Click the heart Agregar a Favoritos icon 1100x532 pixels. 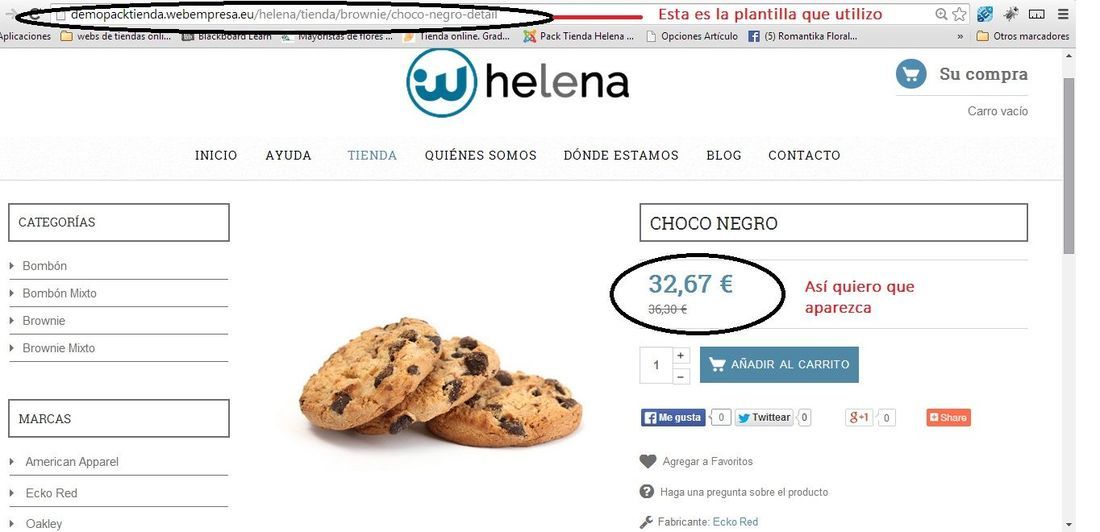[648, 461]
